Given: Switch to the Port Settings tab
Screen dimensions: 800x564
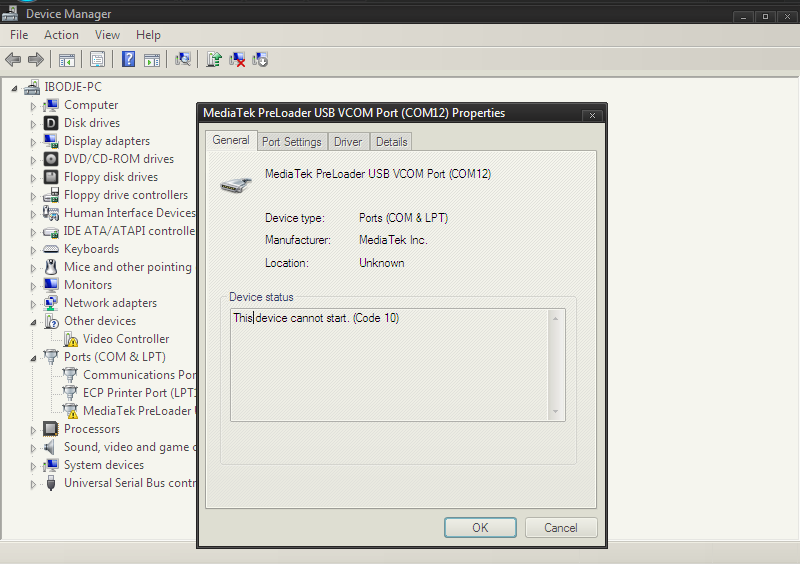Looking at the screenshot, I should (291, 142).
